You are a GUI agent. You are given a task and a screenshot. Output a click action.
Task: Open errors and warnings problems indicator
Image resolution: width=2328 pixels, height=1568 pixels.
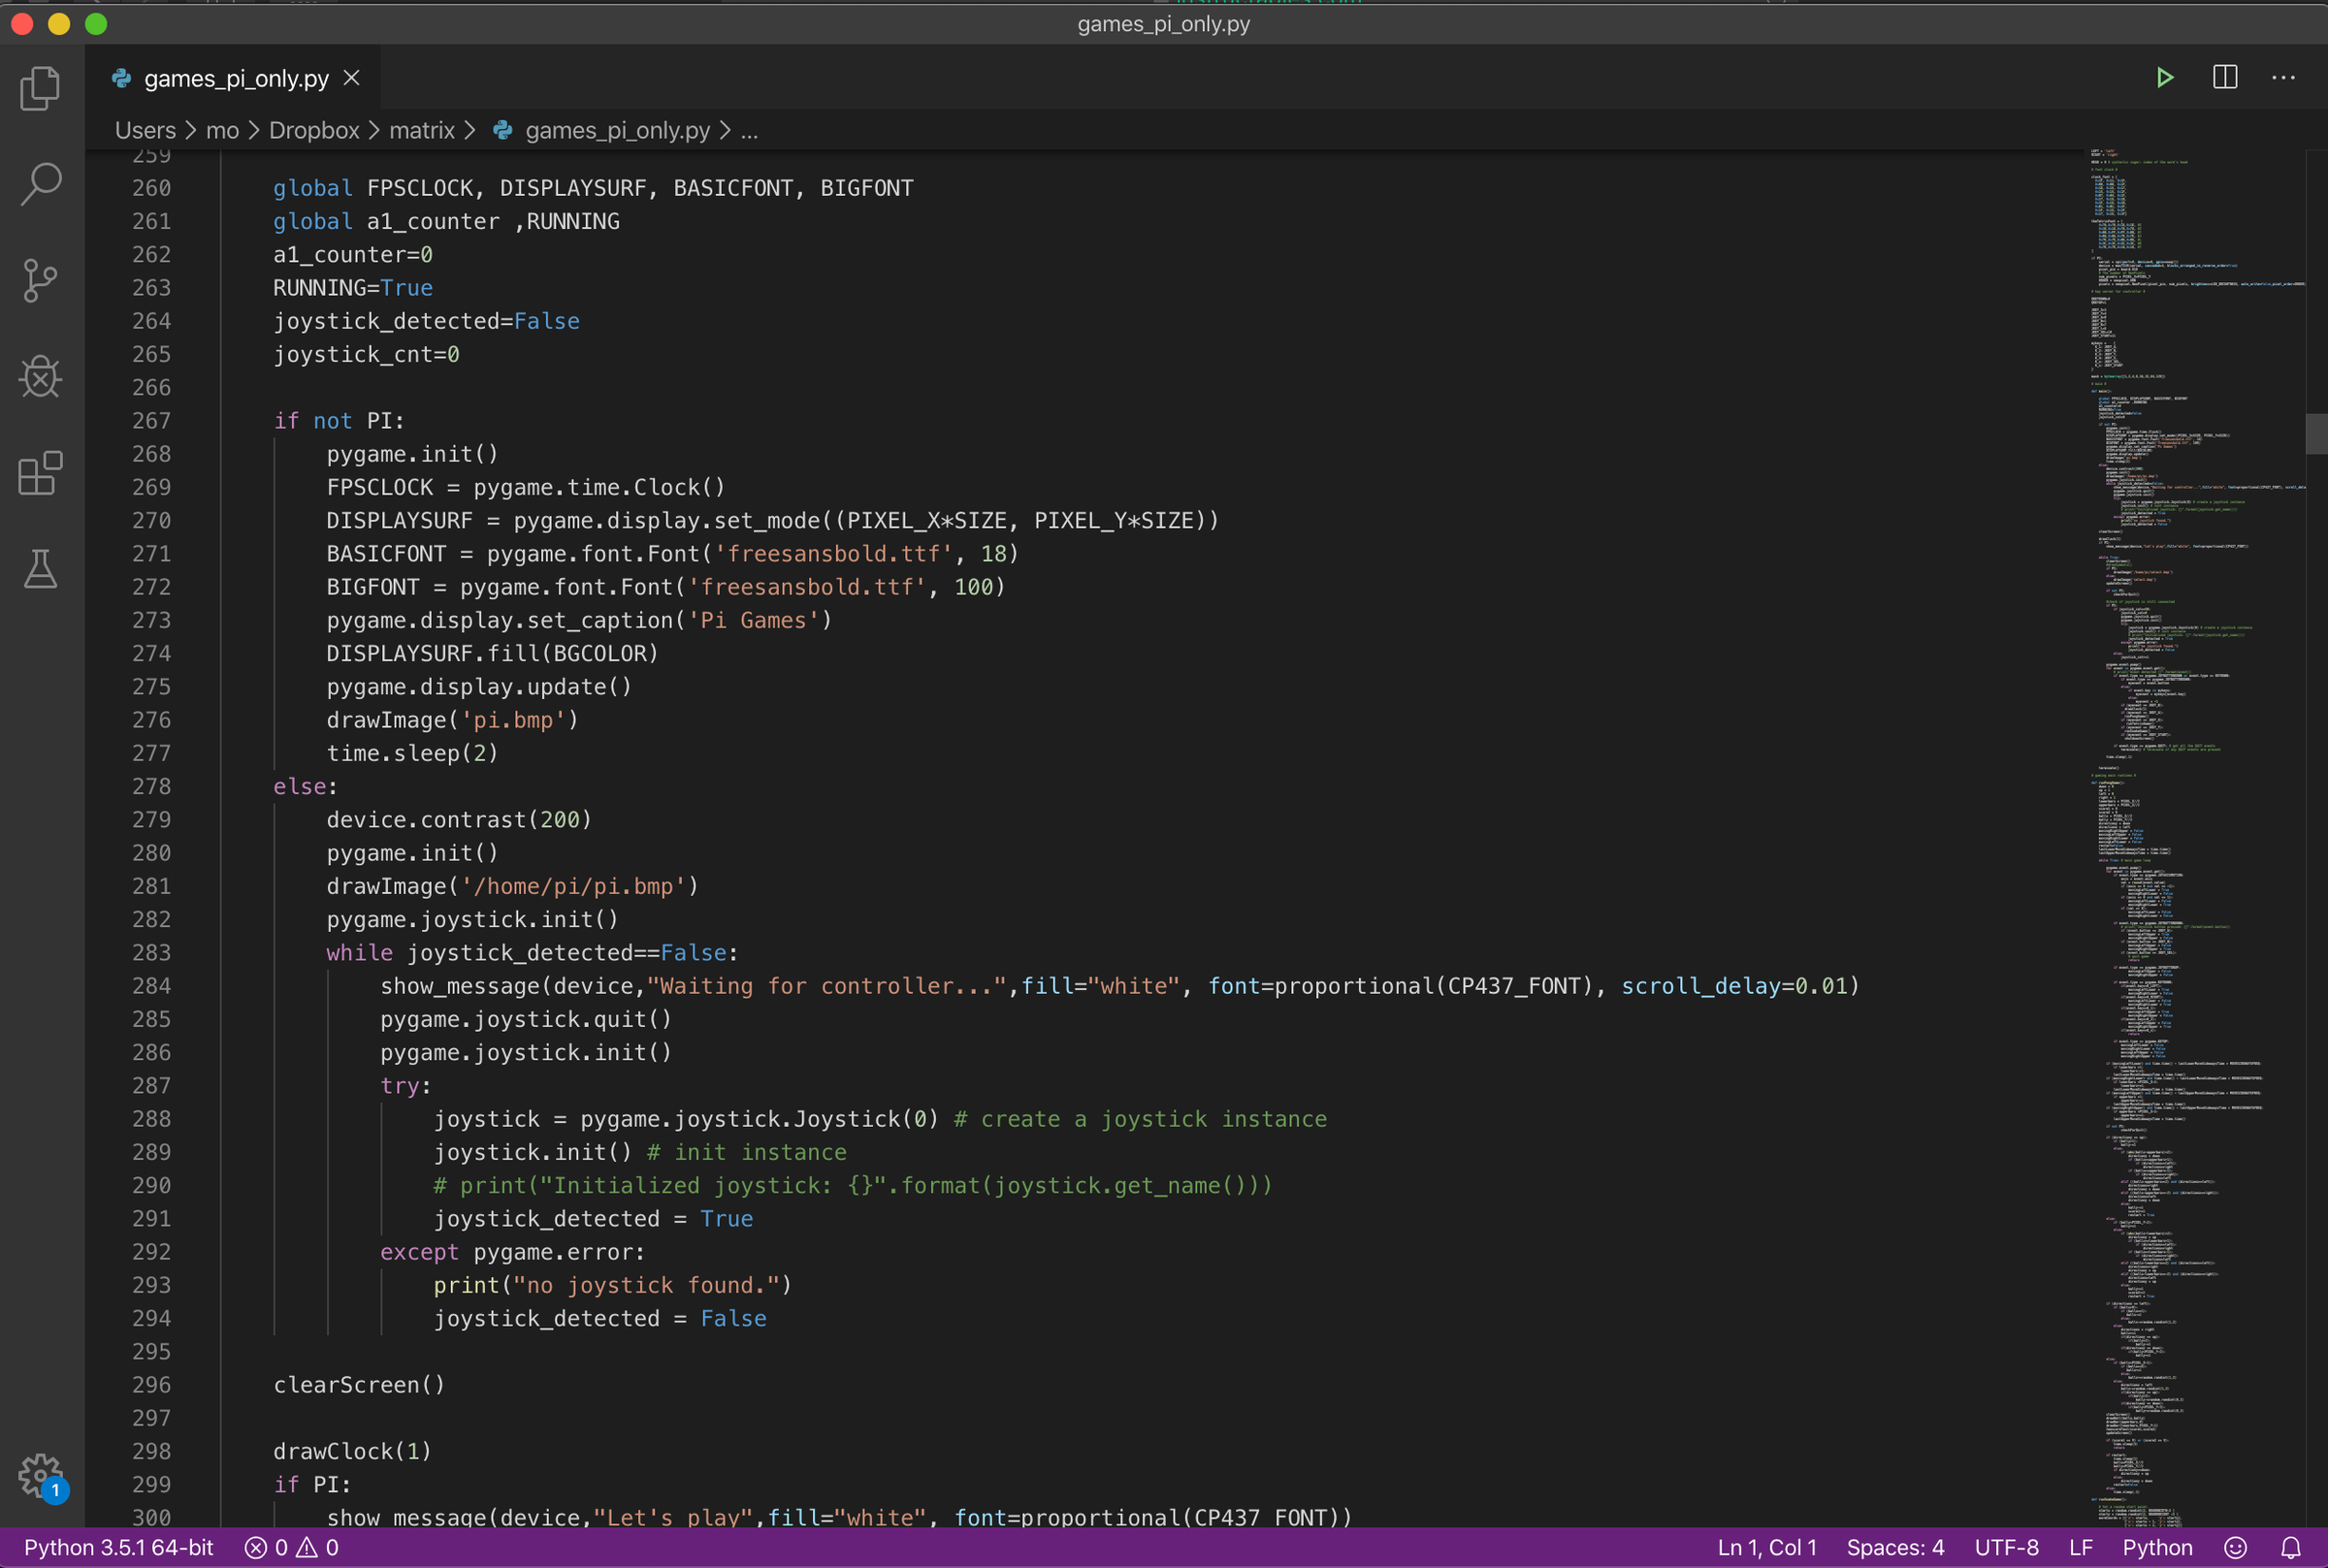tap(292, 1547)
